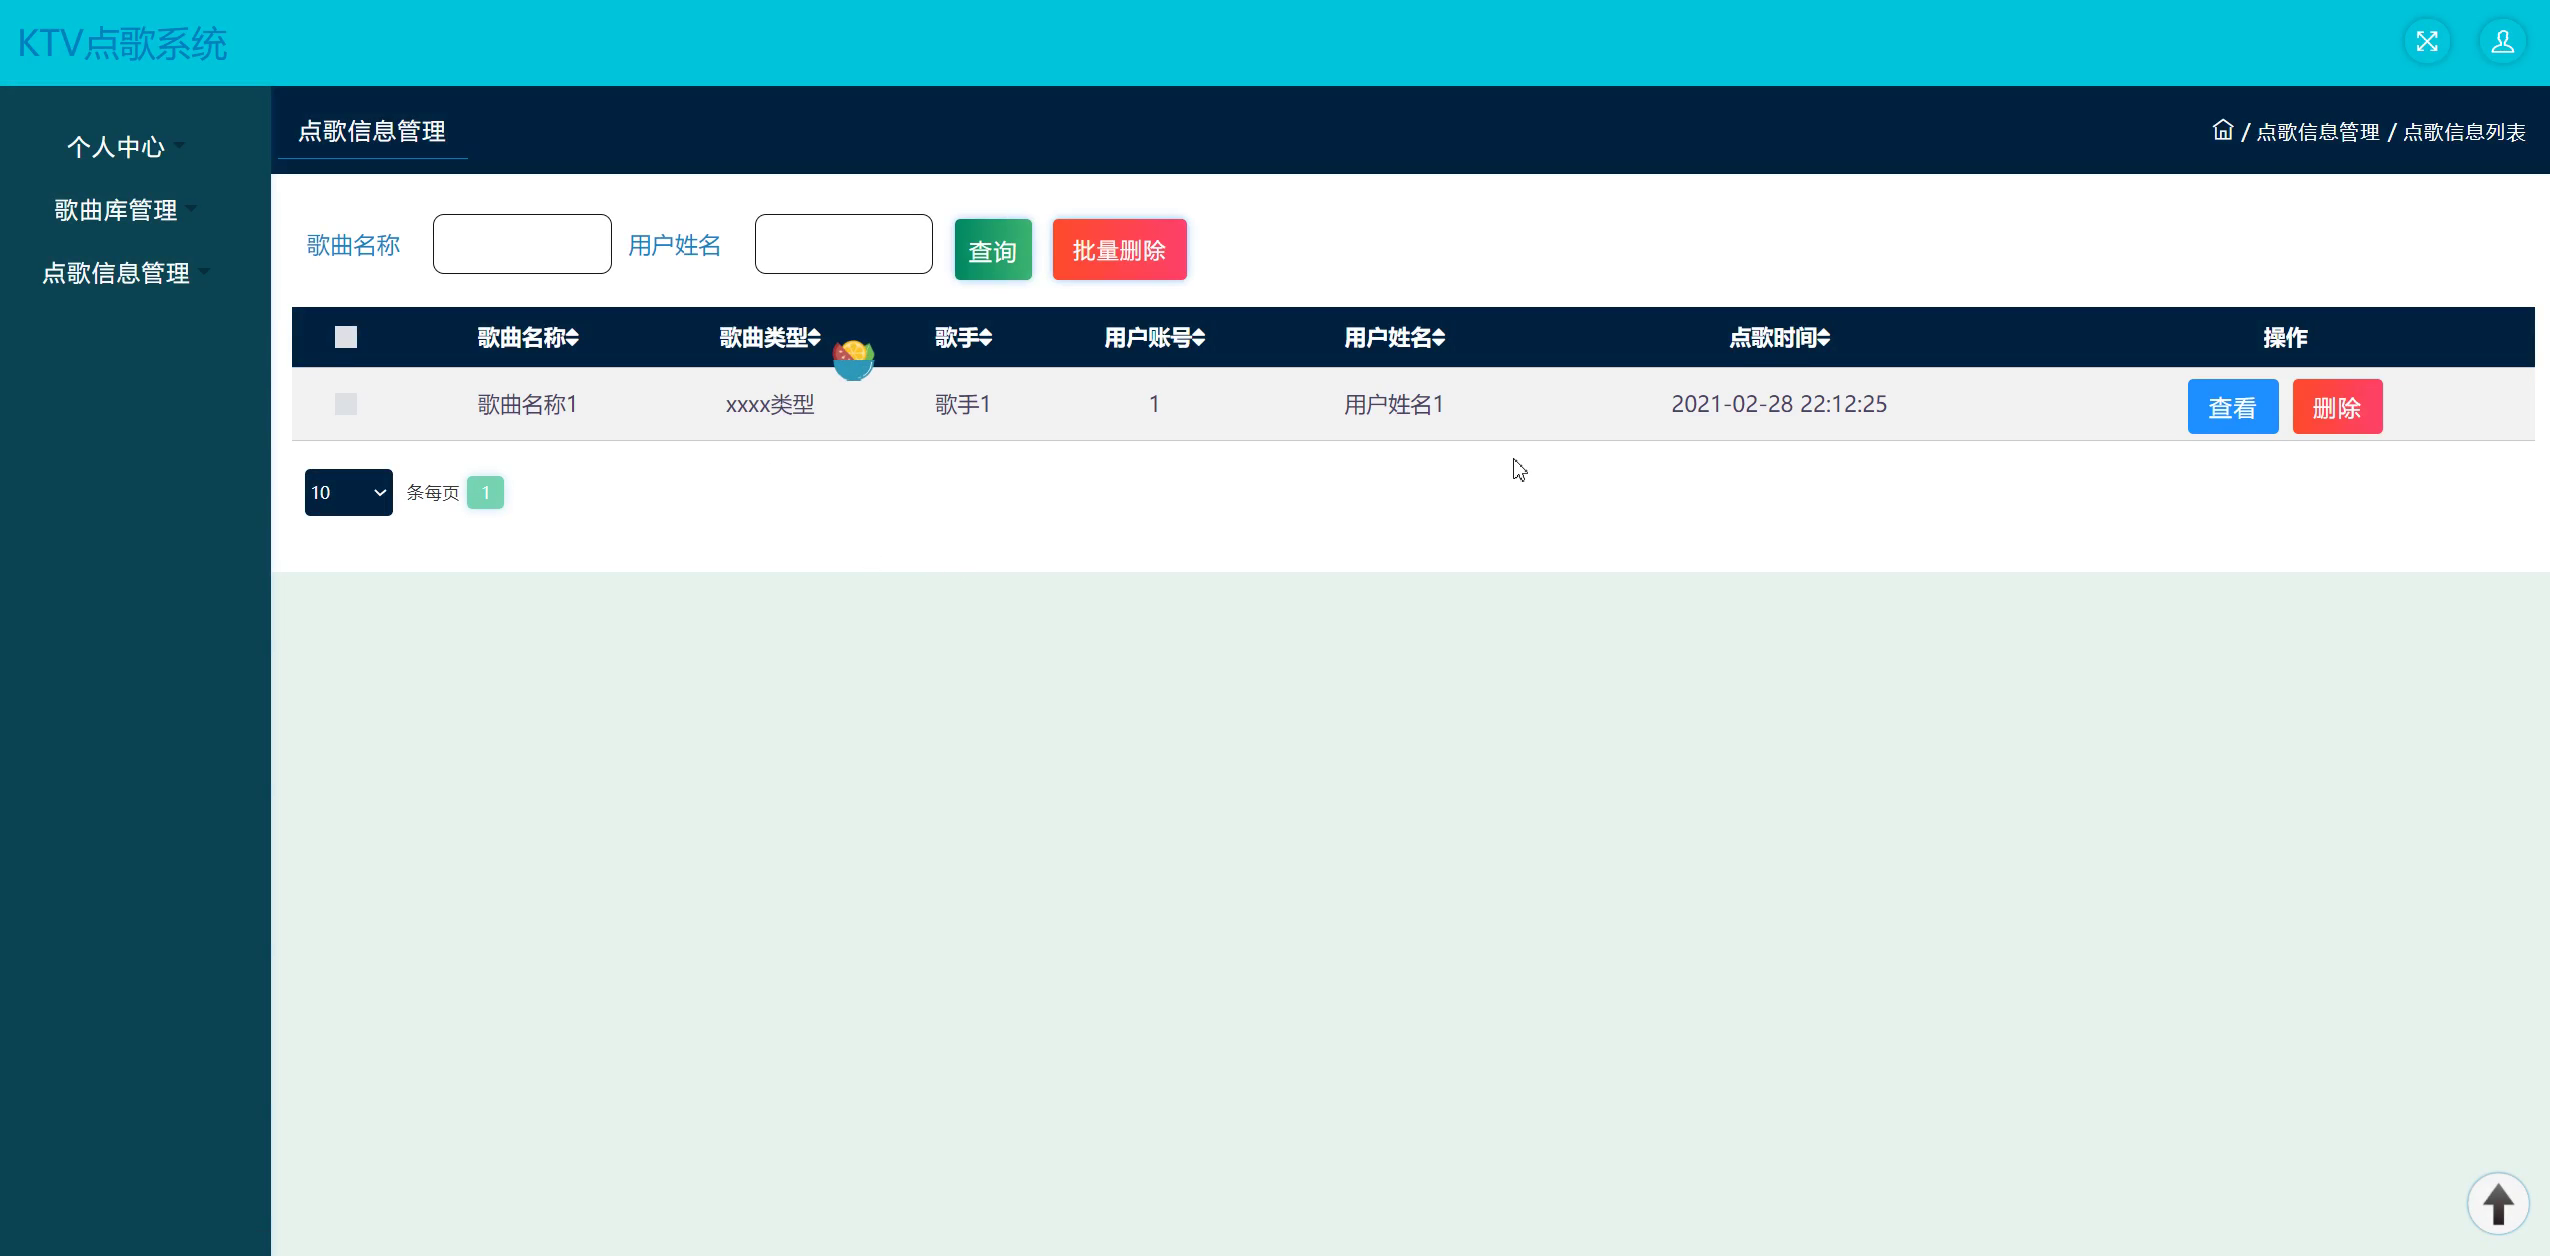Click the scroll-to-top arrow button
Viewport: 2550px width, 1256px height.
(x=2498, y=1203)
